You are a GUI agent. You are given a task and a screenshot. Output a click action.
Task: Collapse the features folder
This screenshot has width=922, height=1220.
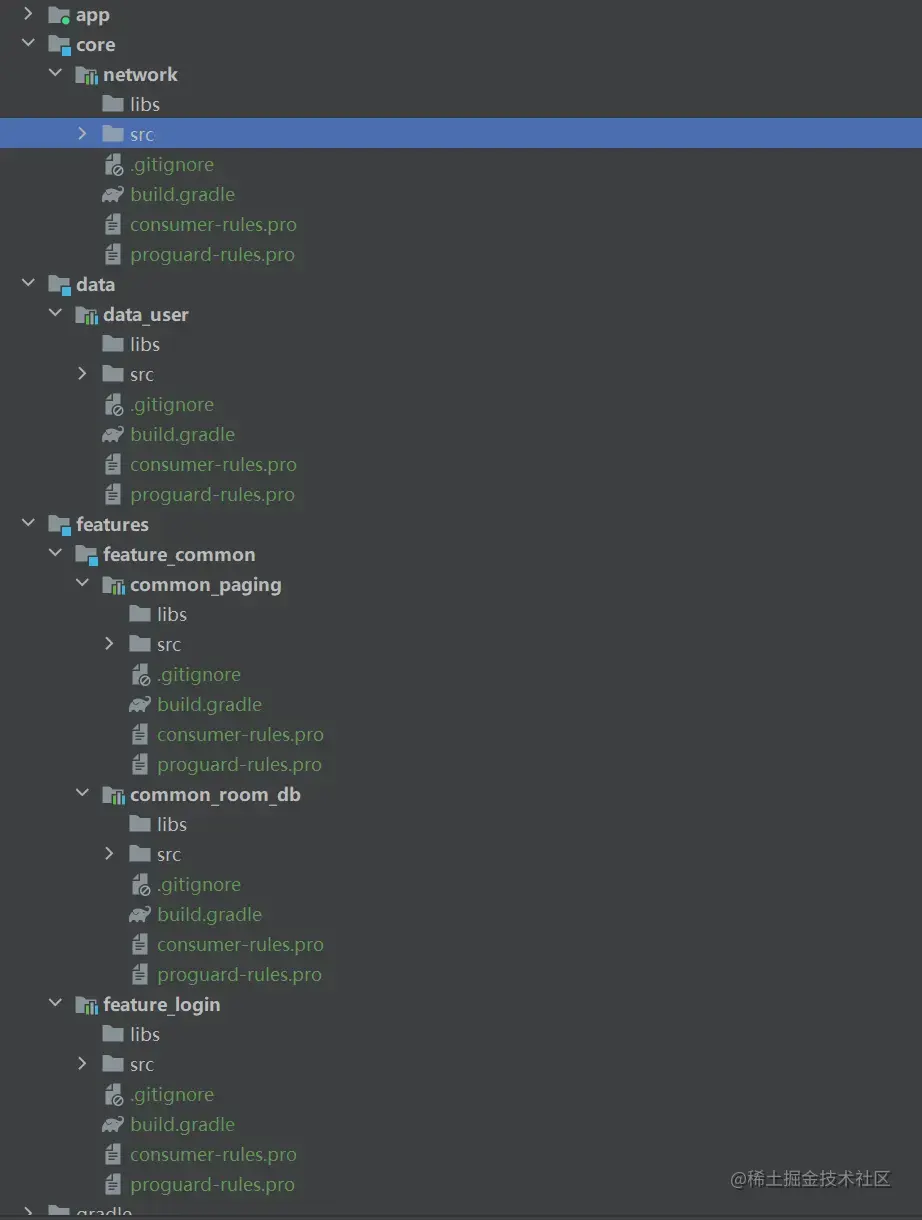[28, 525]
